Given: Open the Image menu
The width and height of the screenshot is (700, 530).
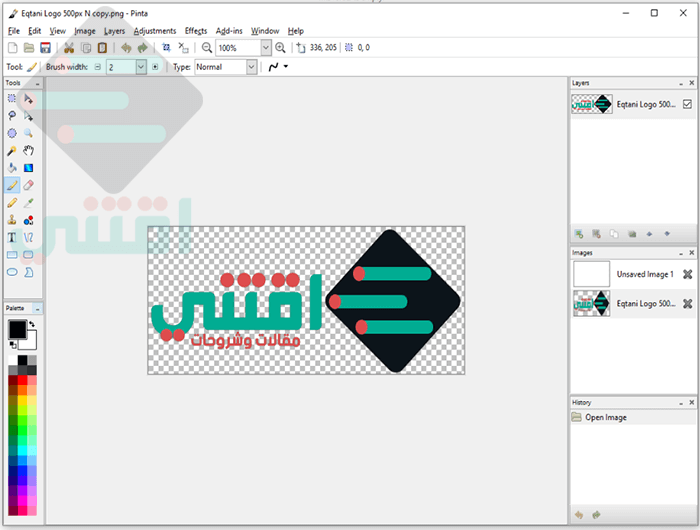Looking at the screenshot, I should [x=85, y=31].
